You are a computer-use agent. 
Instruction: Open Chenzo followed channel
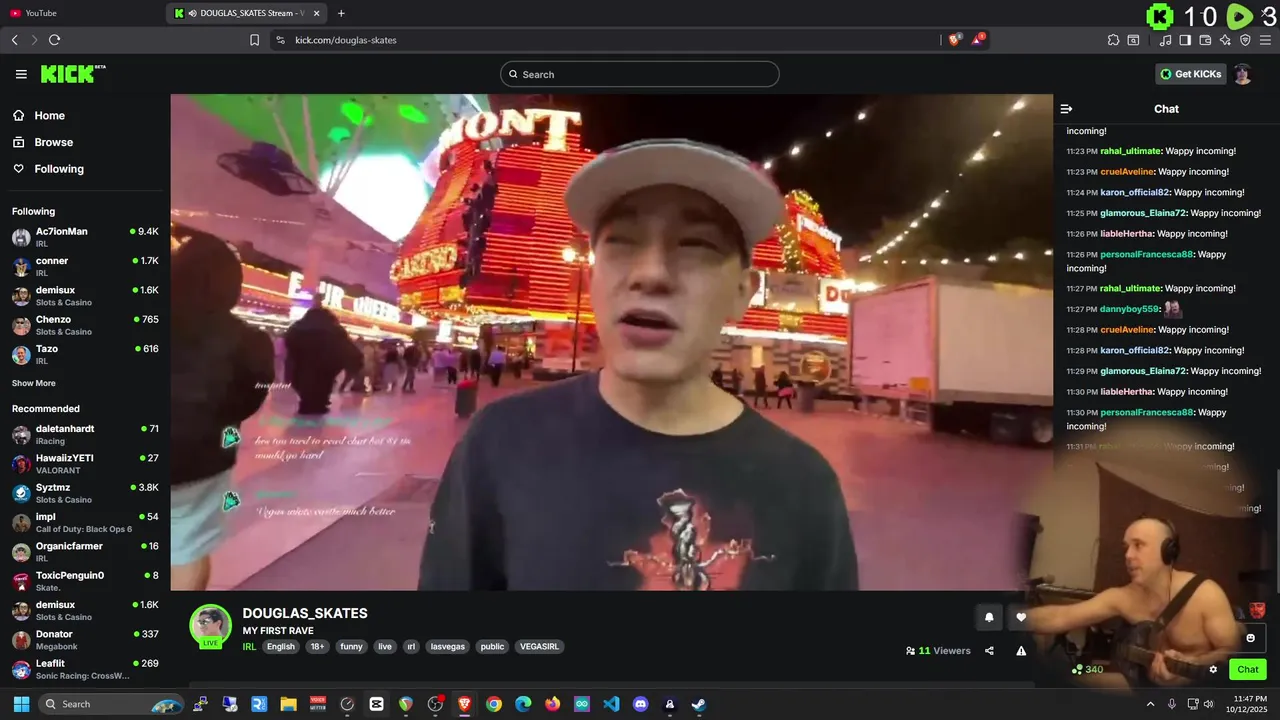[x=85, y=325]
